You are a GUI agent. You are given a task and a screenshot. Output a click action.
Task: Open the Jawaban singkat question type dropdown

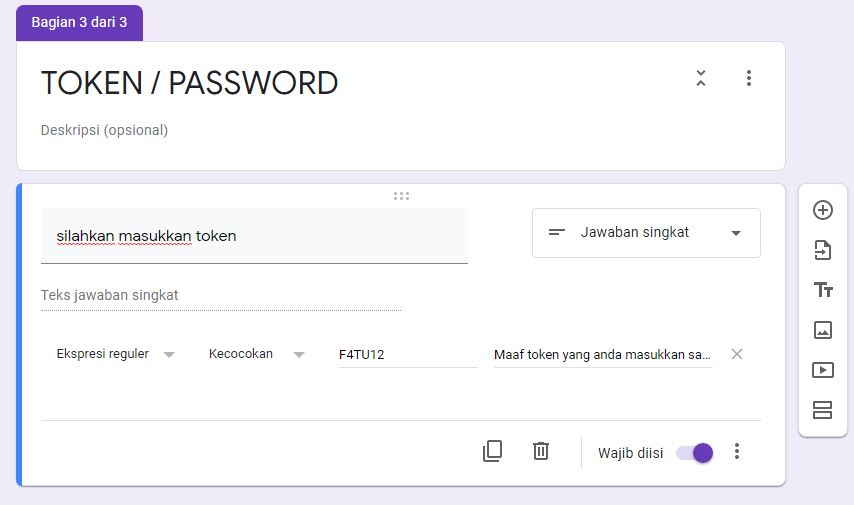pos(646,233)
